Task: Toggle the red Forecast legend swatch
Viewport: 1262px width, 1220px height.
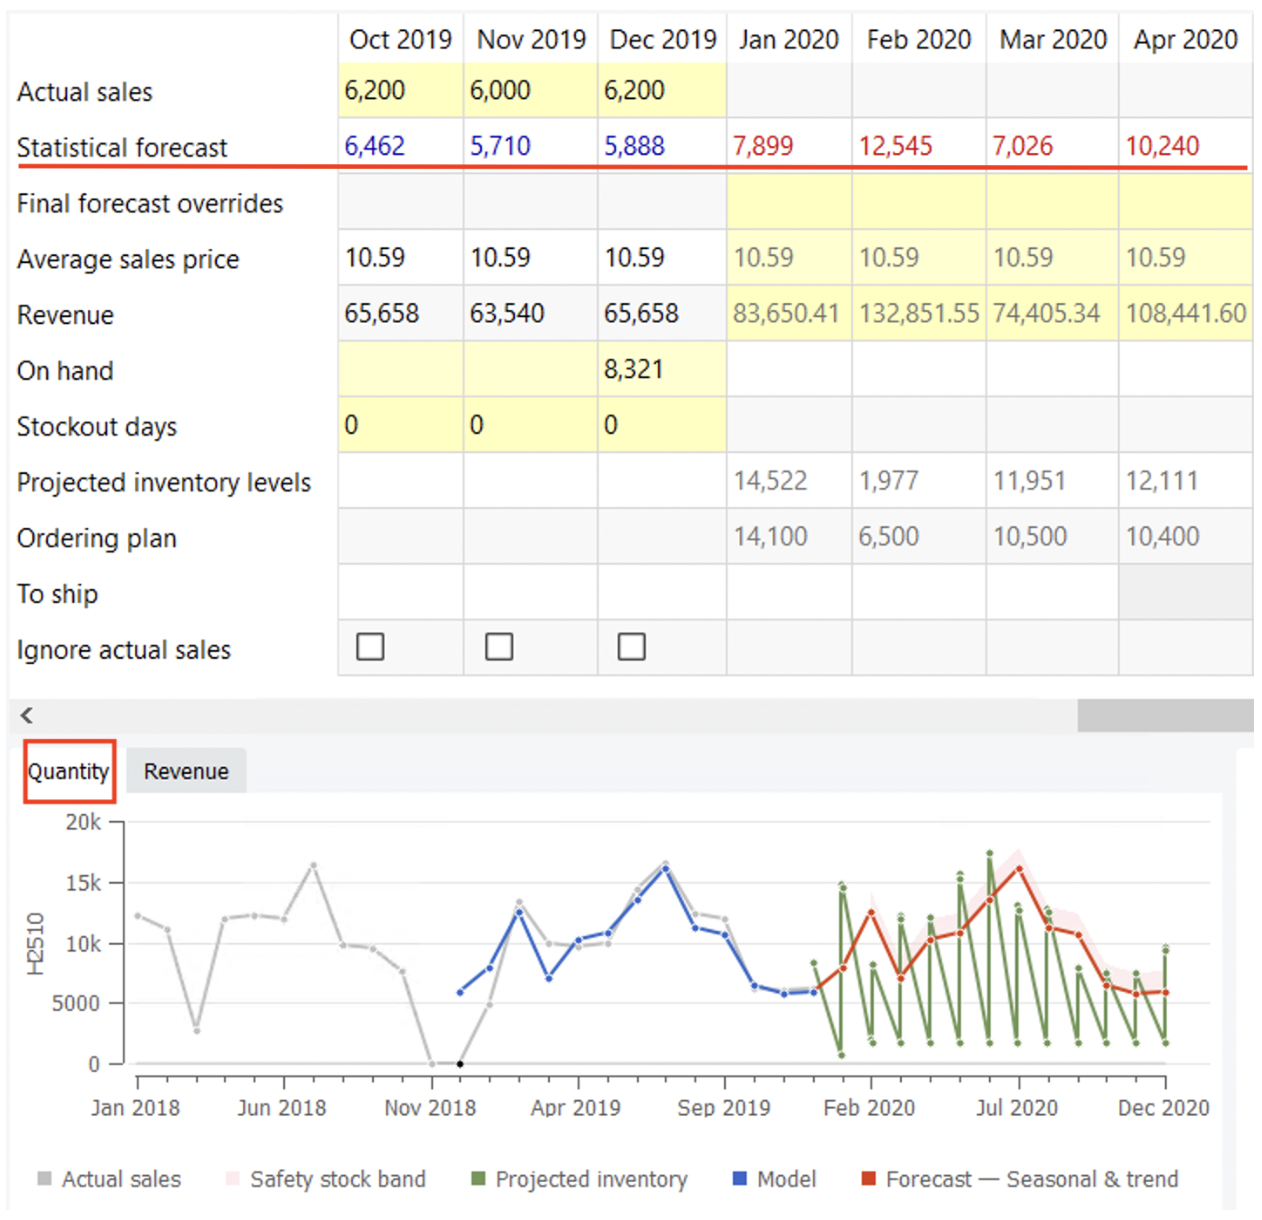Action: [869, 1179]
